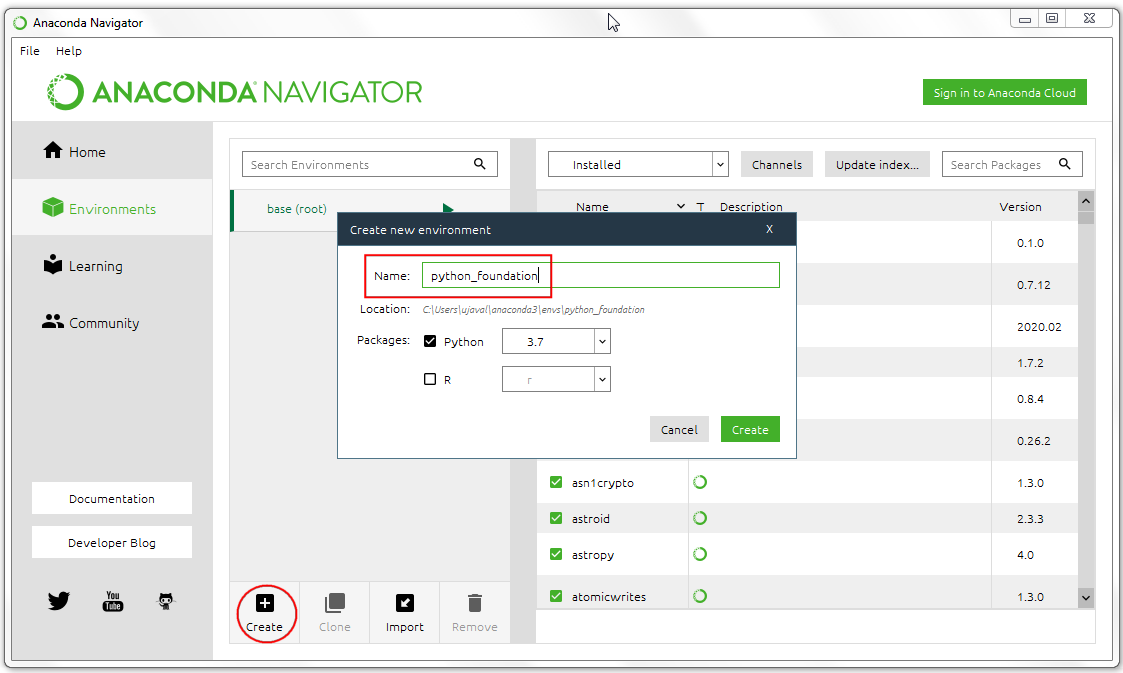The image size is (1123, 673).
Task: Click the Clone environment icon
Action: [334, 604]
